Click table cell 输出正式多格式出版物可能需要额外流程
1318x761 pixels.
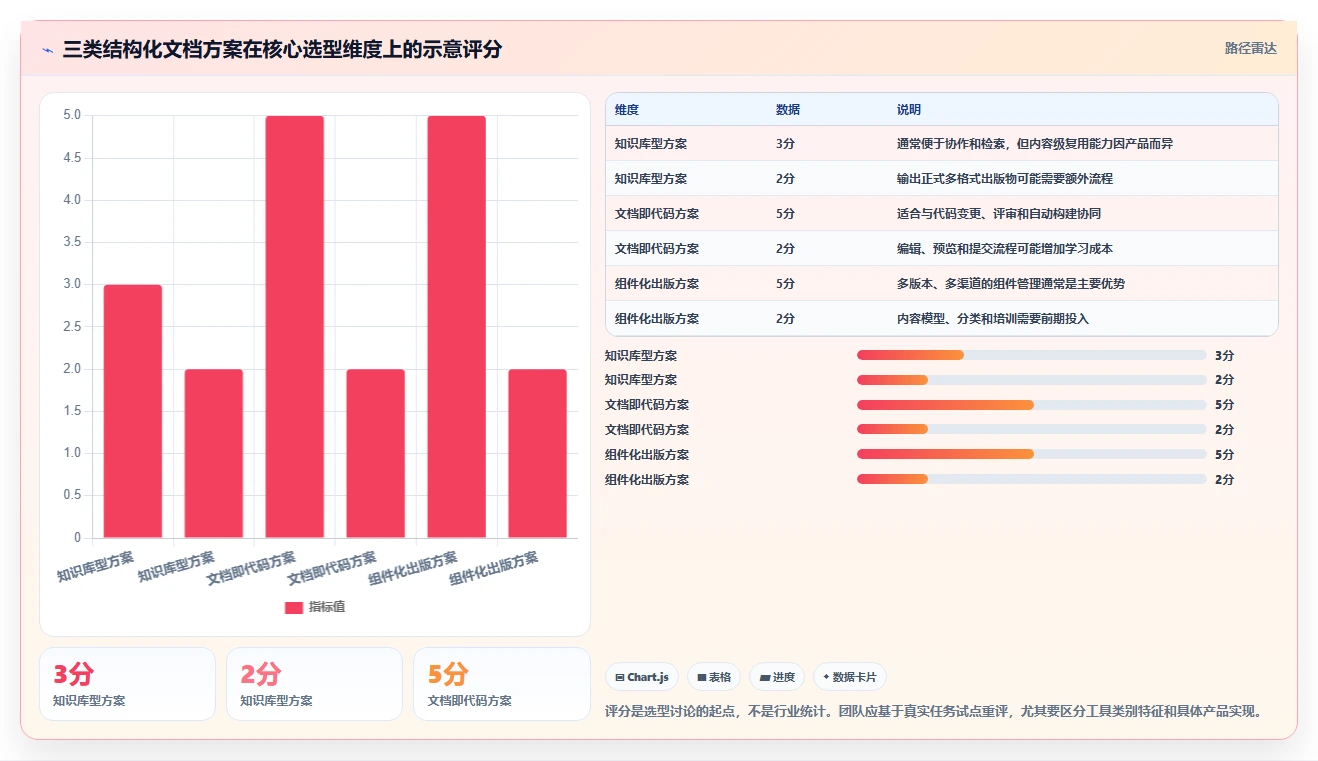point(1005,179)
